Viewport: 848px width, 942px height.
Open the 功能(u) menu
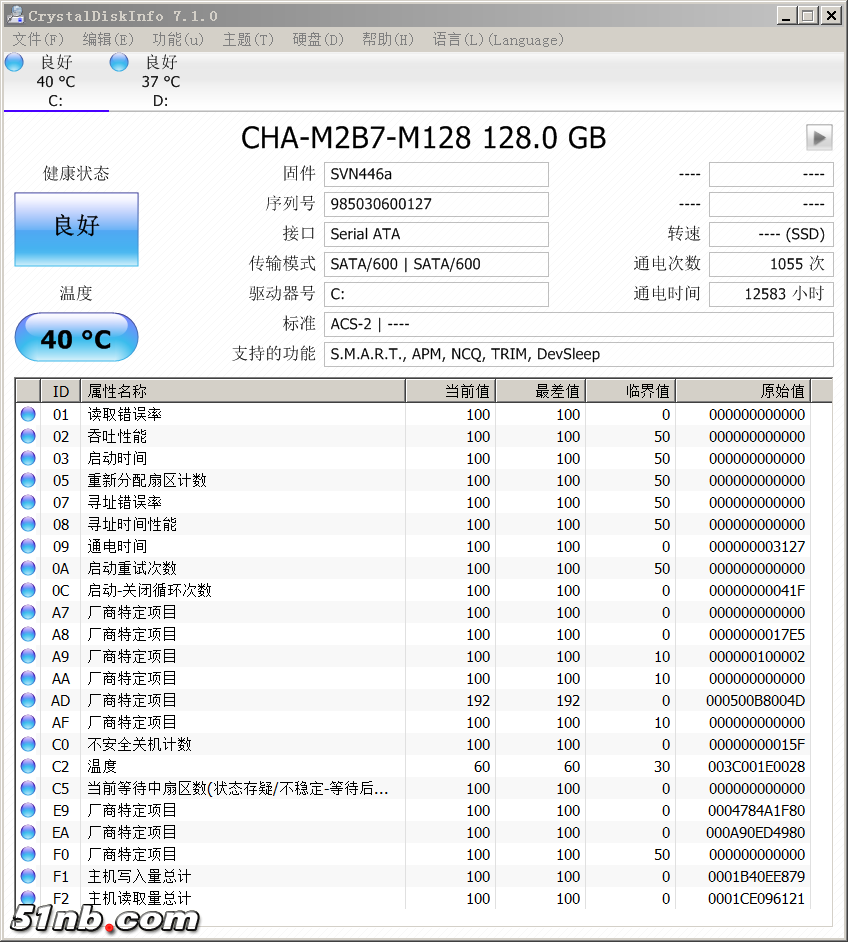pos(177,40)
